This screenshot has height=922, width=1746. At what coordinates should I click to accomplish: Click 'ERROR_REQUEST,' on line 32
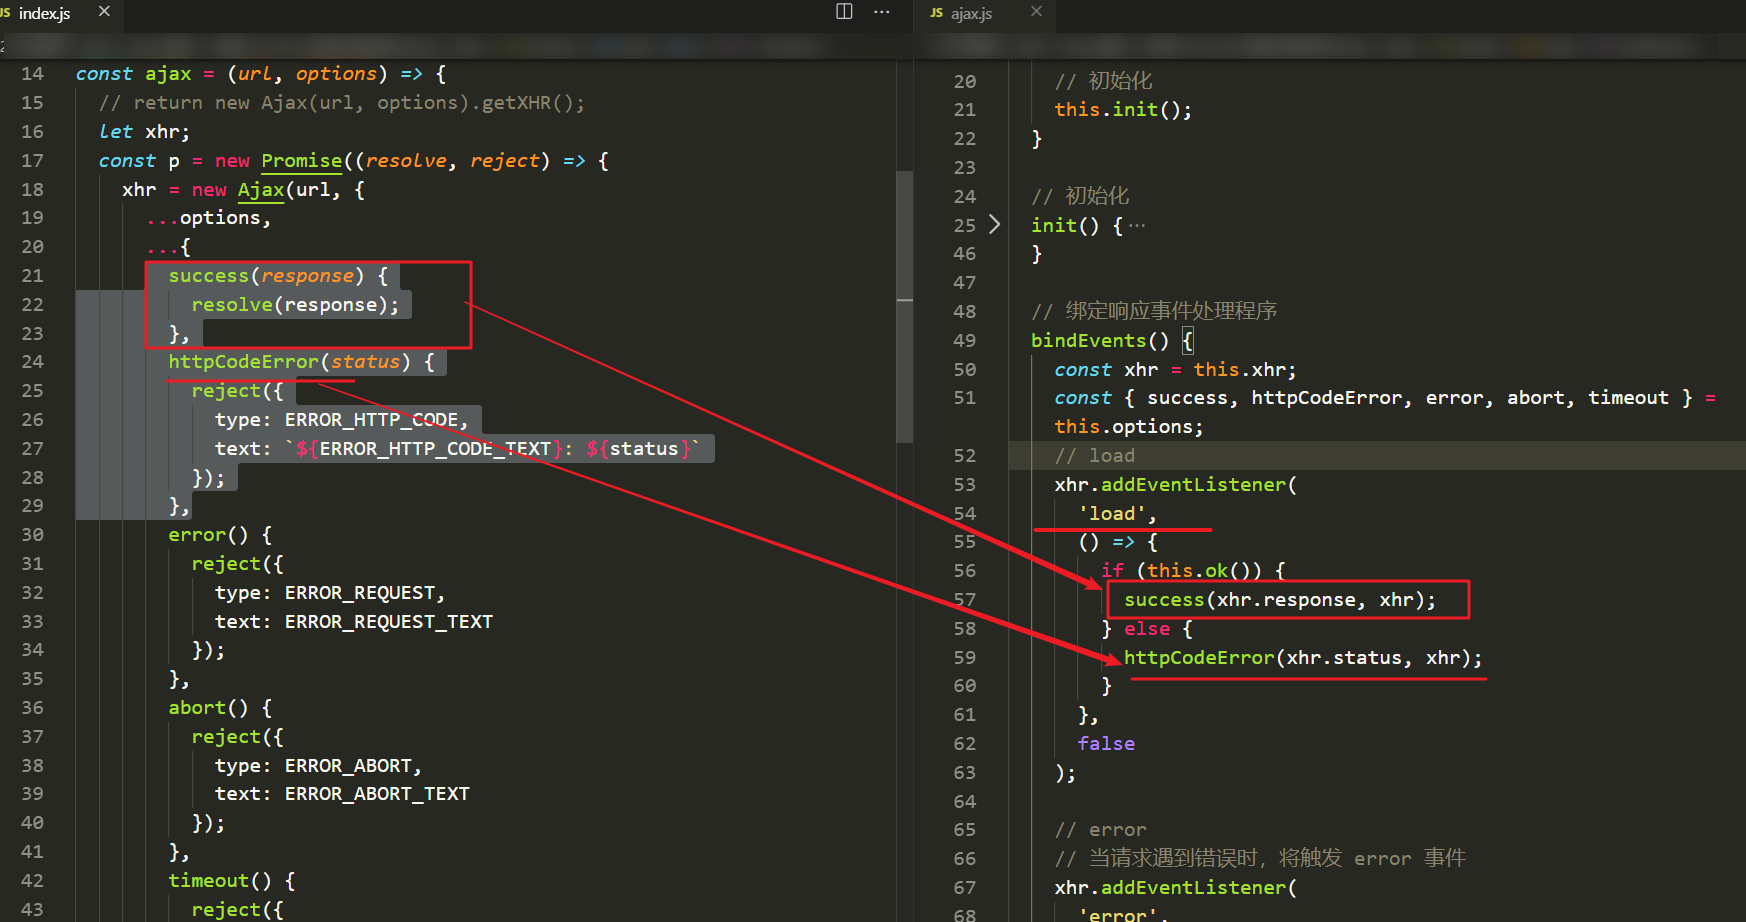pyautogui.click(x=365, y=593)
